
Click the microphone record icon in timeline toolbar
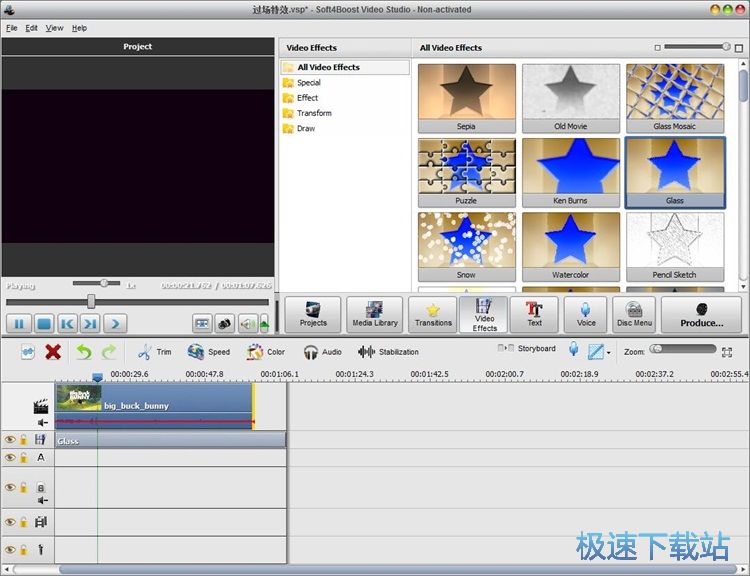point(574,349)
